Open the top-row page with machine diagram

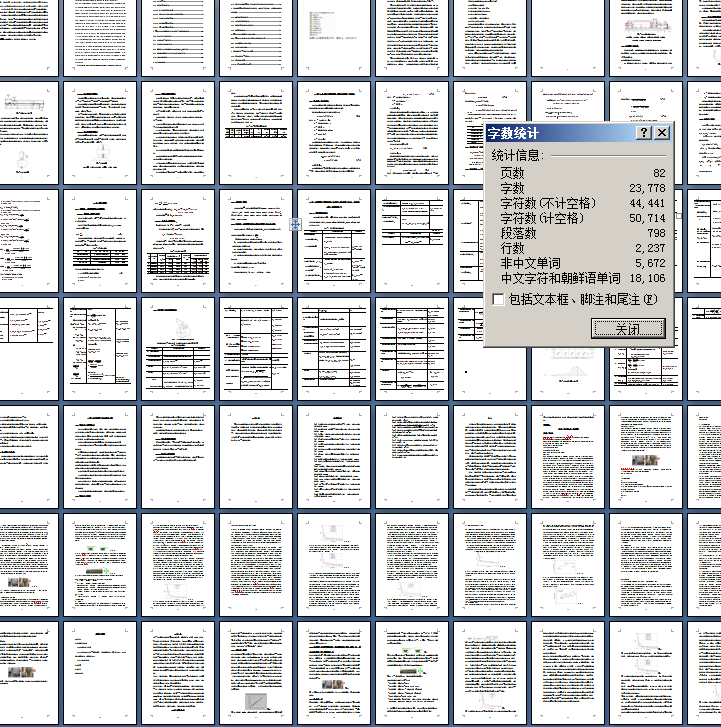[646, 37]
